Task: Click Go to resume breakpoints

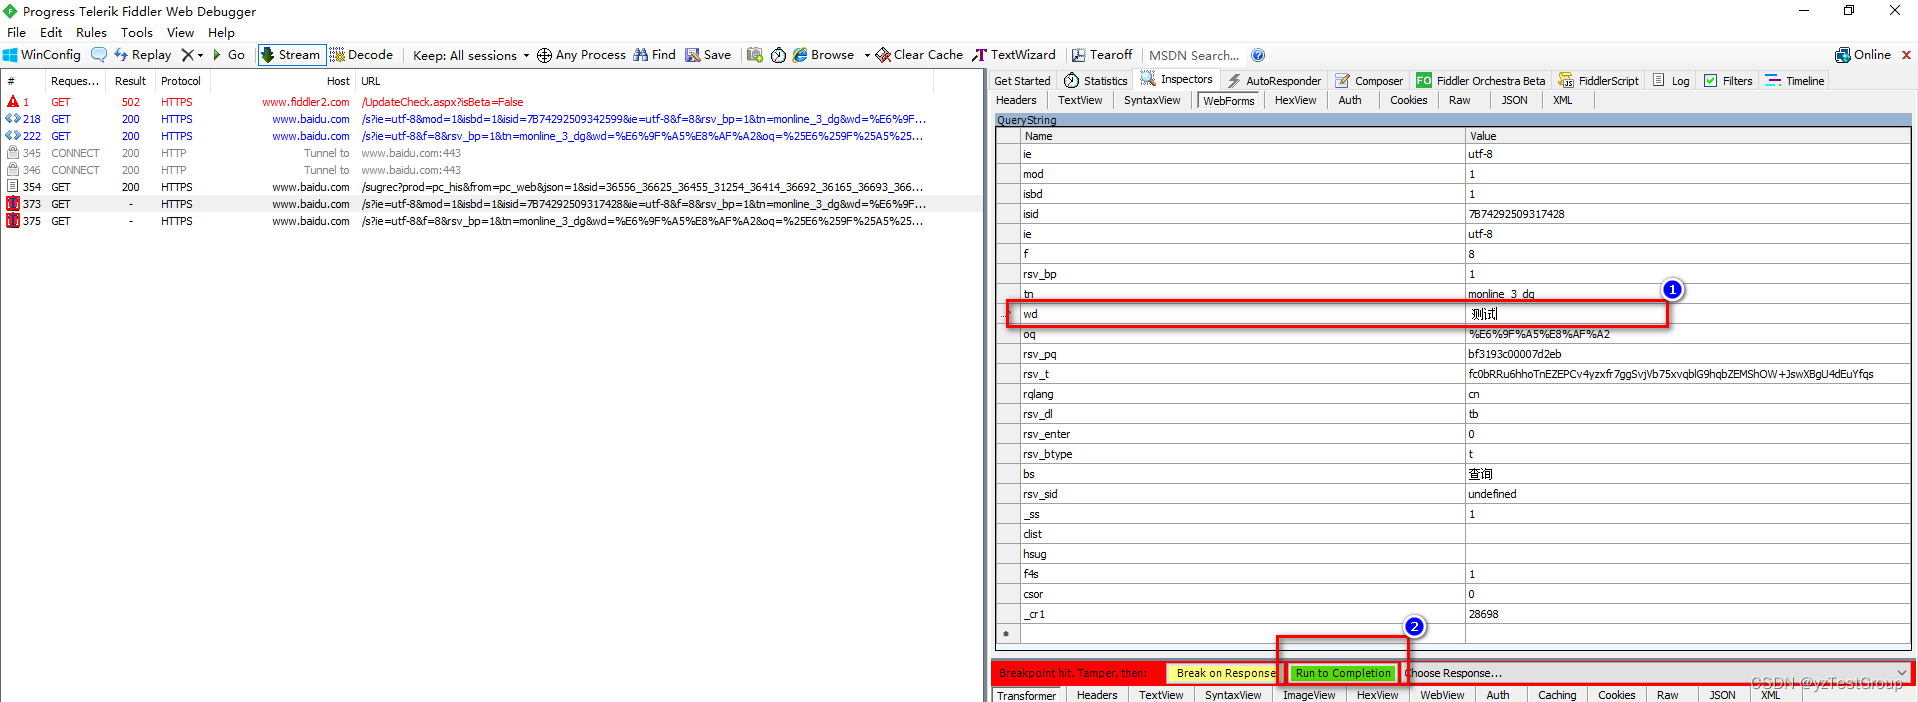Action: [228, 55]
